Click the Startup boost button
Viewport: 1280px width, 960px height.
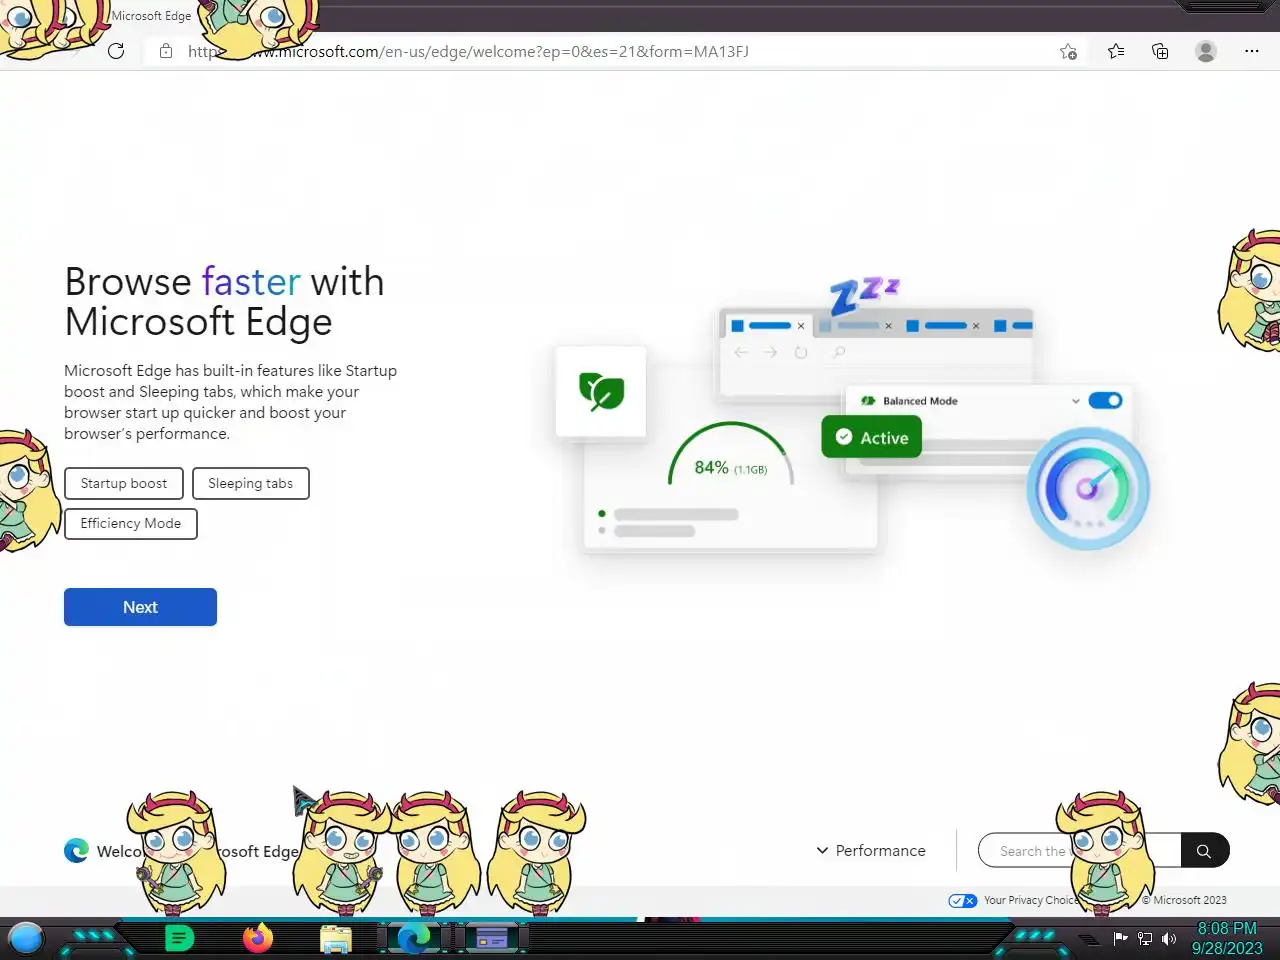[124, 483]
